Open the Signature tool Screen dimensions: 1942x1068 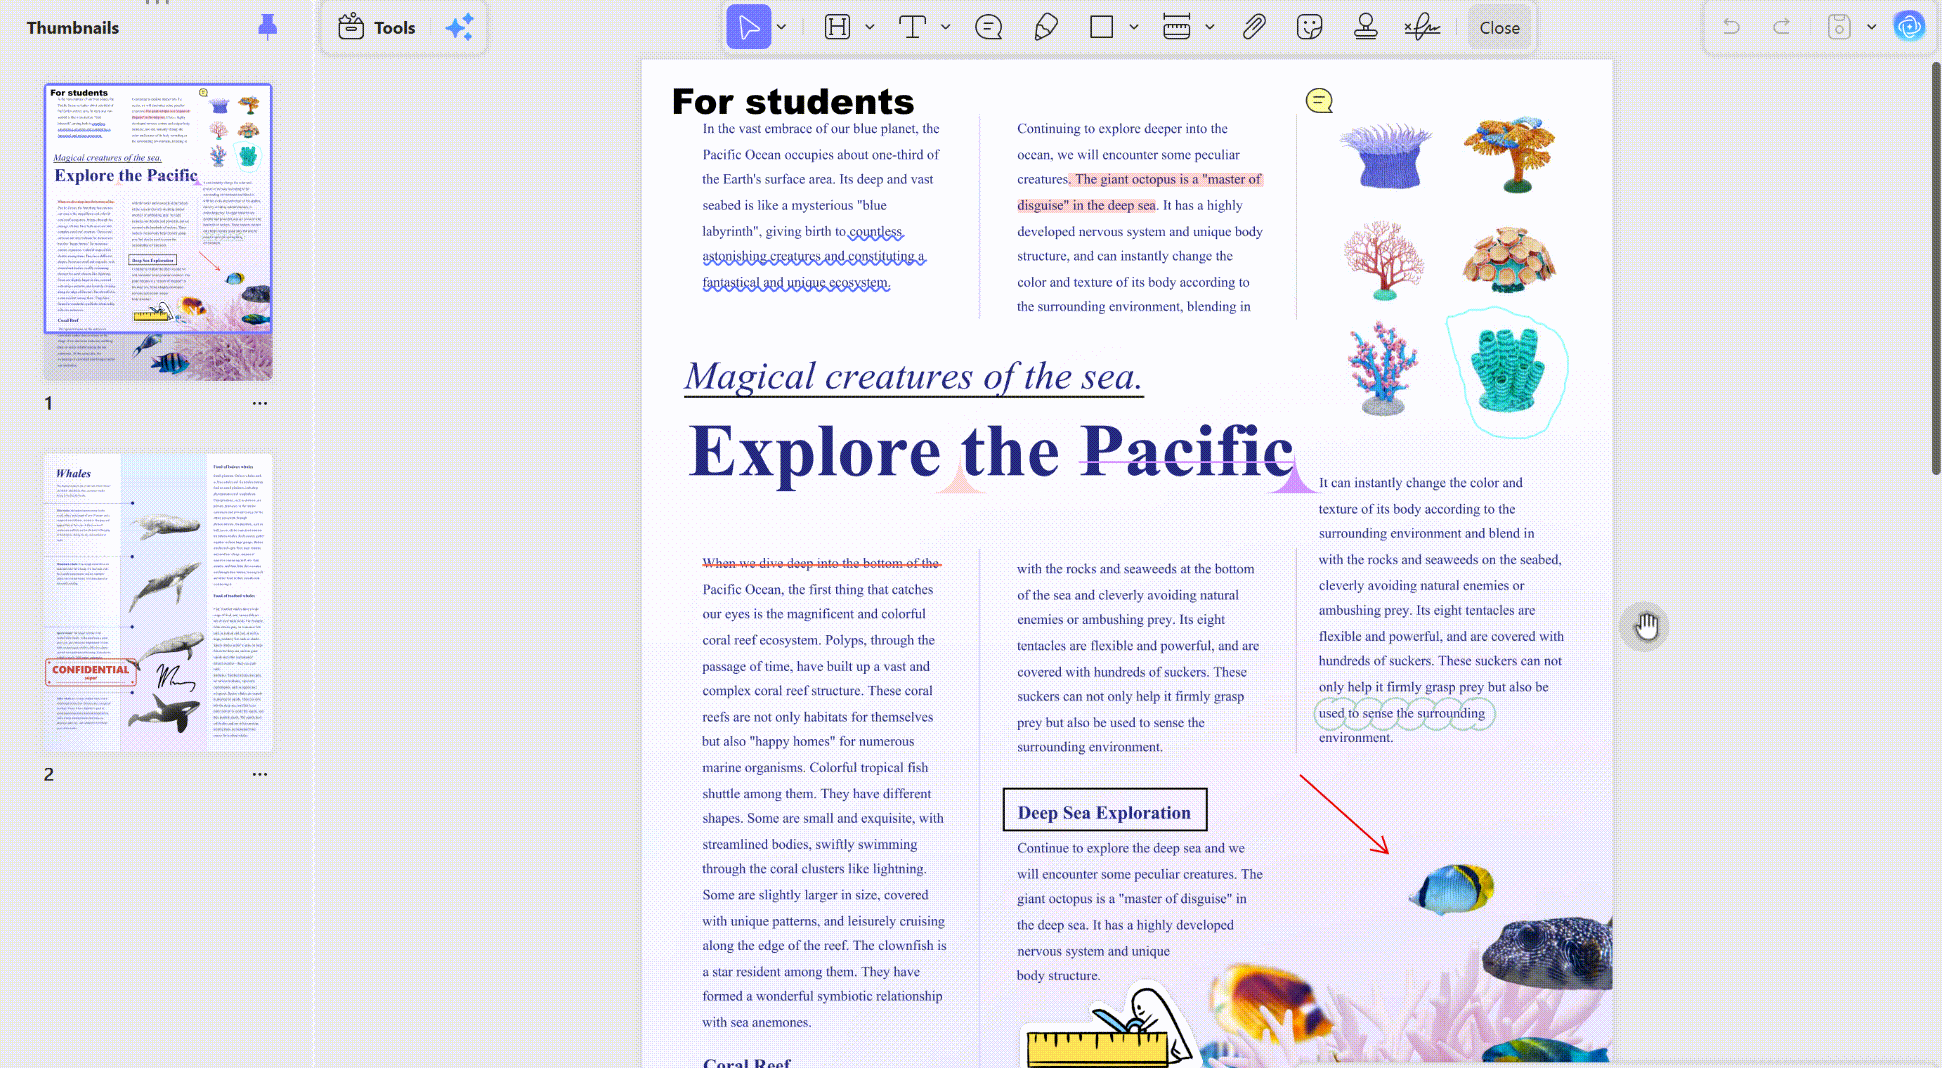[x=1421, y=27]
